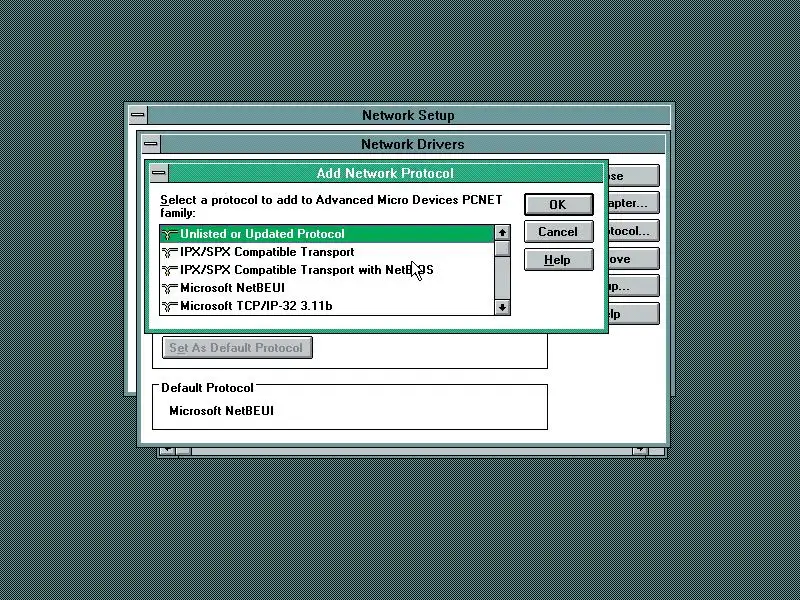Click protocol icon beside Unlisted or Updated Protocol
Image resolution: width=800 pixels, height=600 pixels.
pyautogui.click(x=169, y=234)
